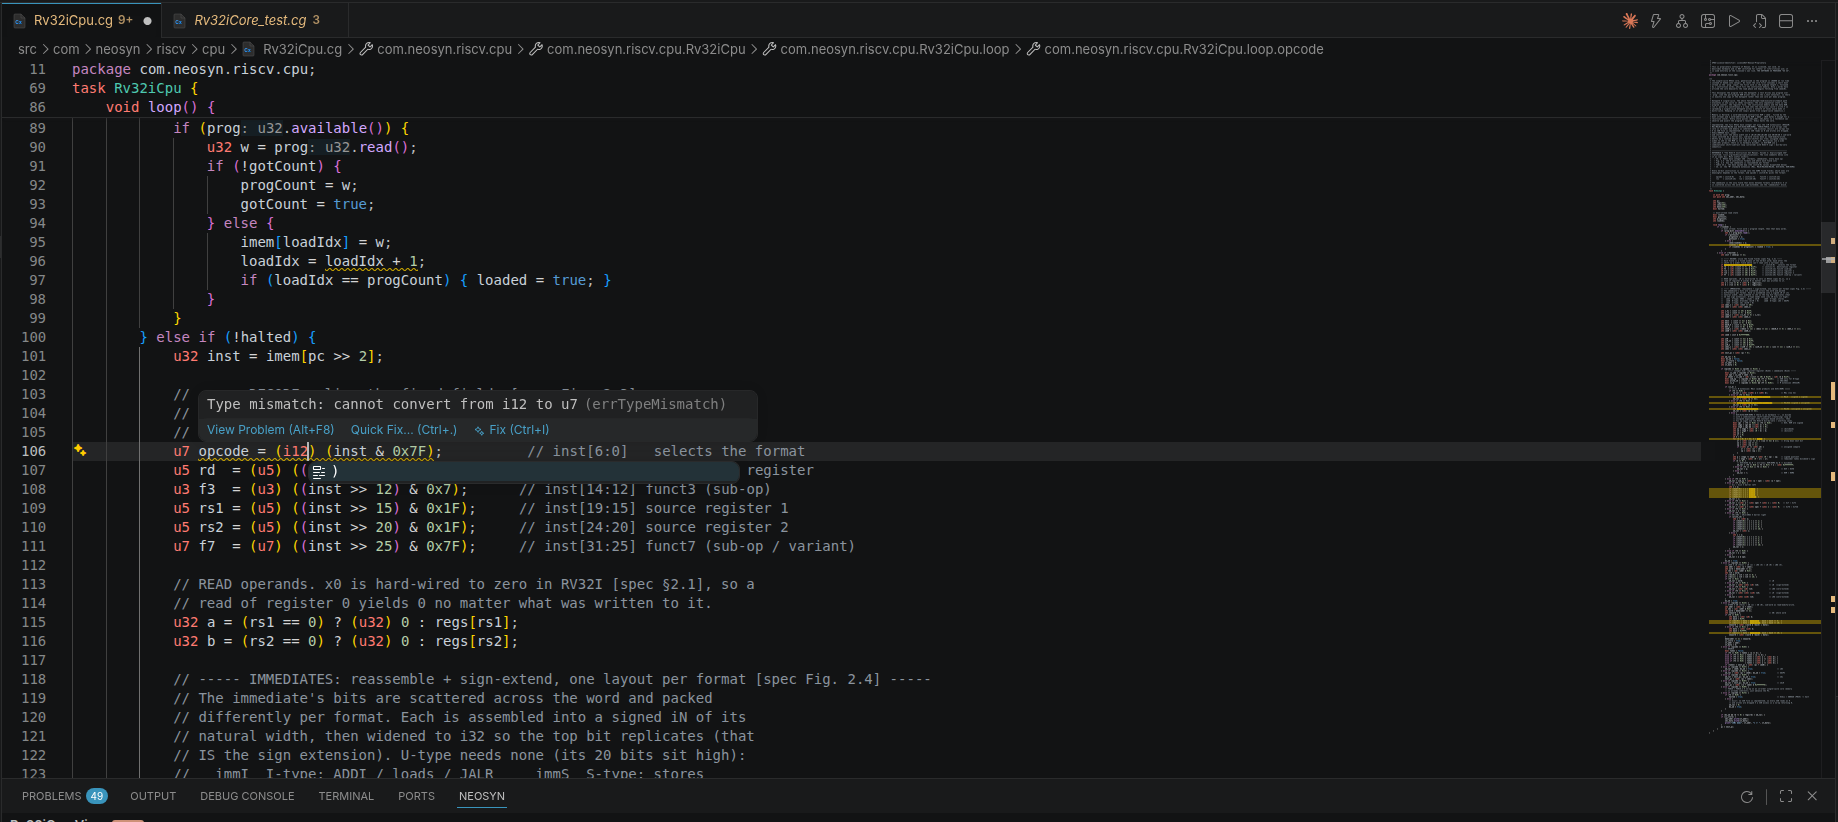
Task: Click the refresh icon in the panel header
Action: (1747, 796)
